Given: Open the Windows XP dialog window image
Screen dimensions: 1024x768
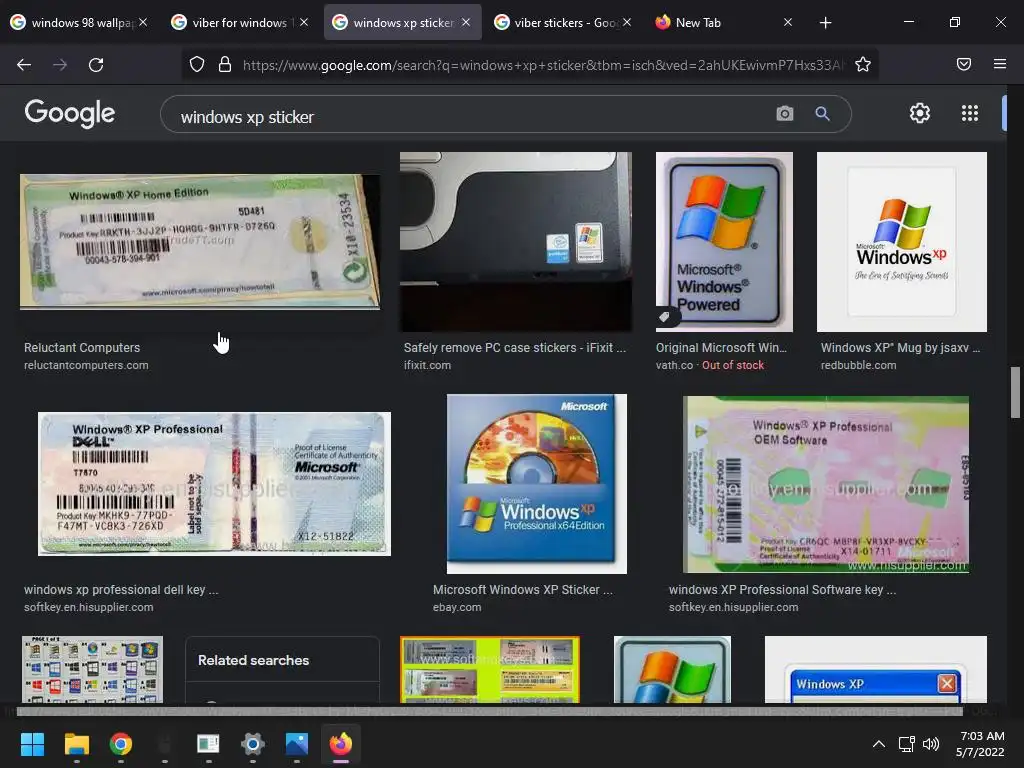Looking at the screenshot, I should pyautogui.click(x=876, y=669).
